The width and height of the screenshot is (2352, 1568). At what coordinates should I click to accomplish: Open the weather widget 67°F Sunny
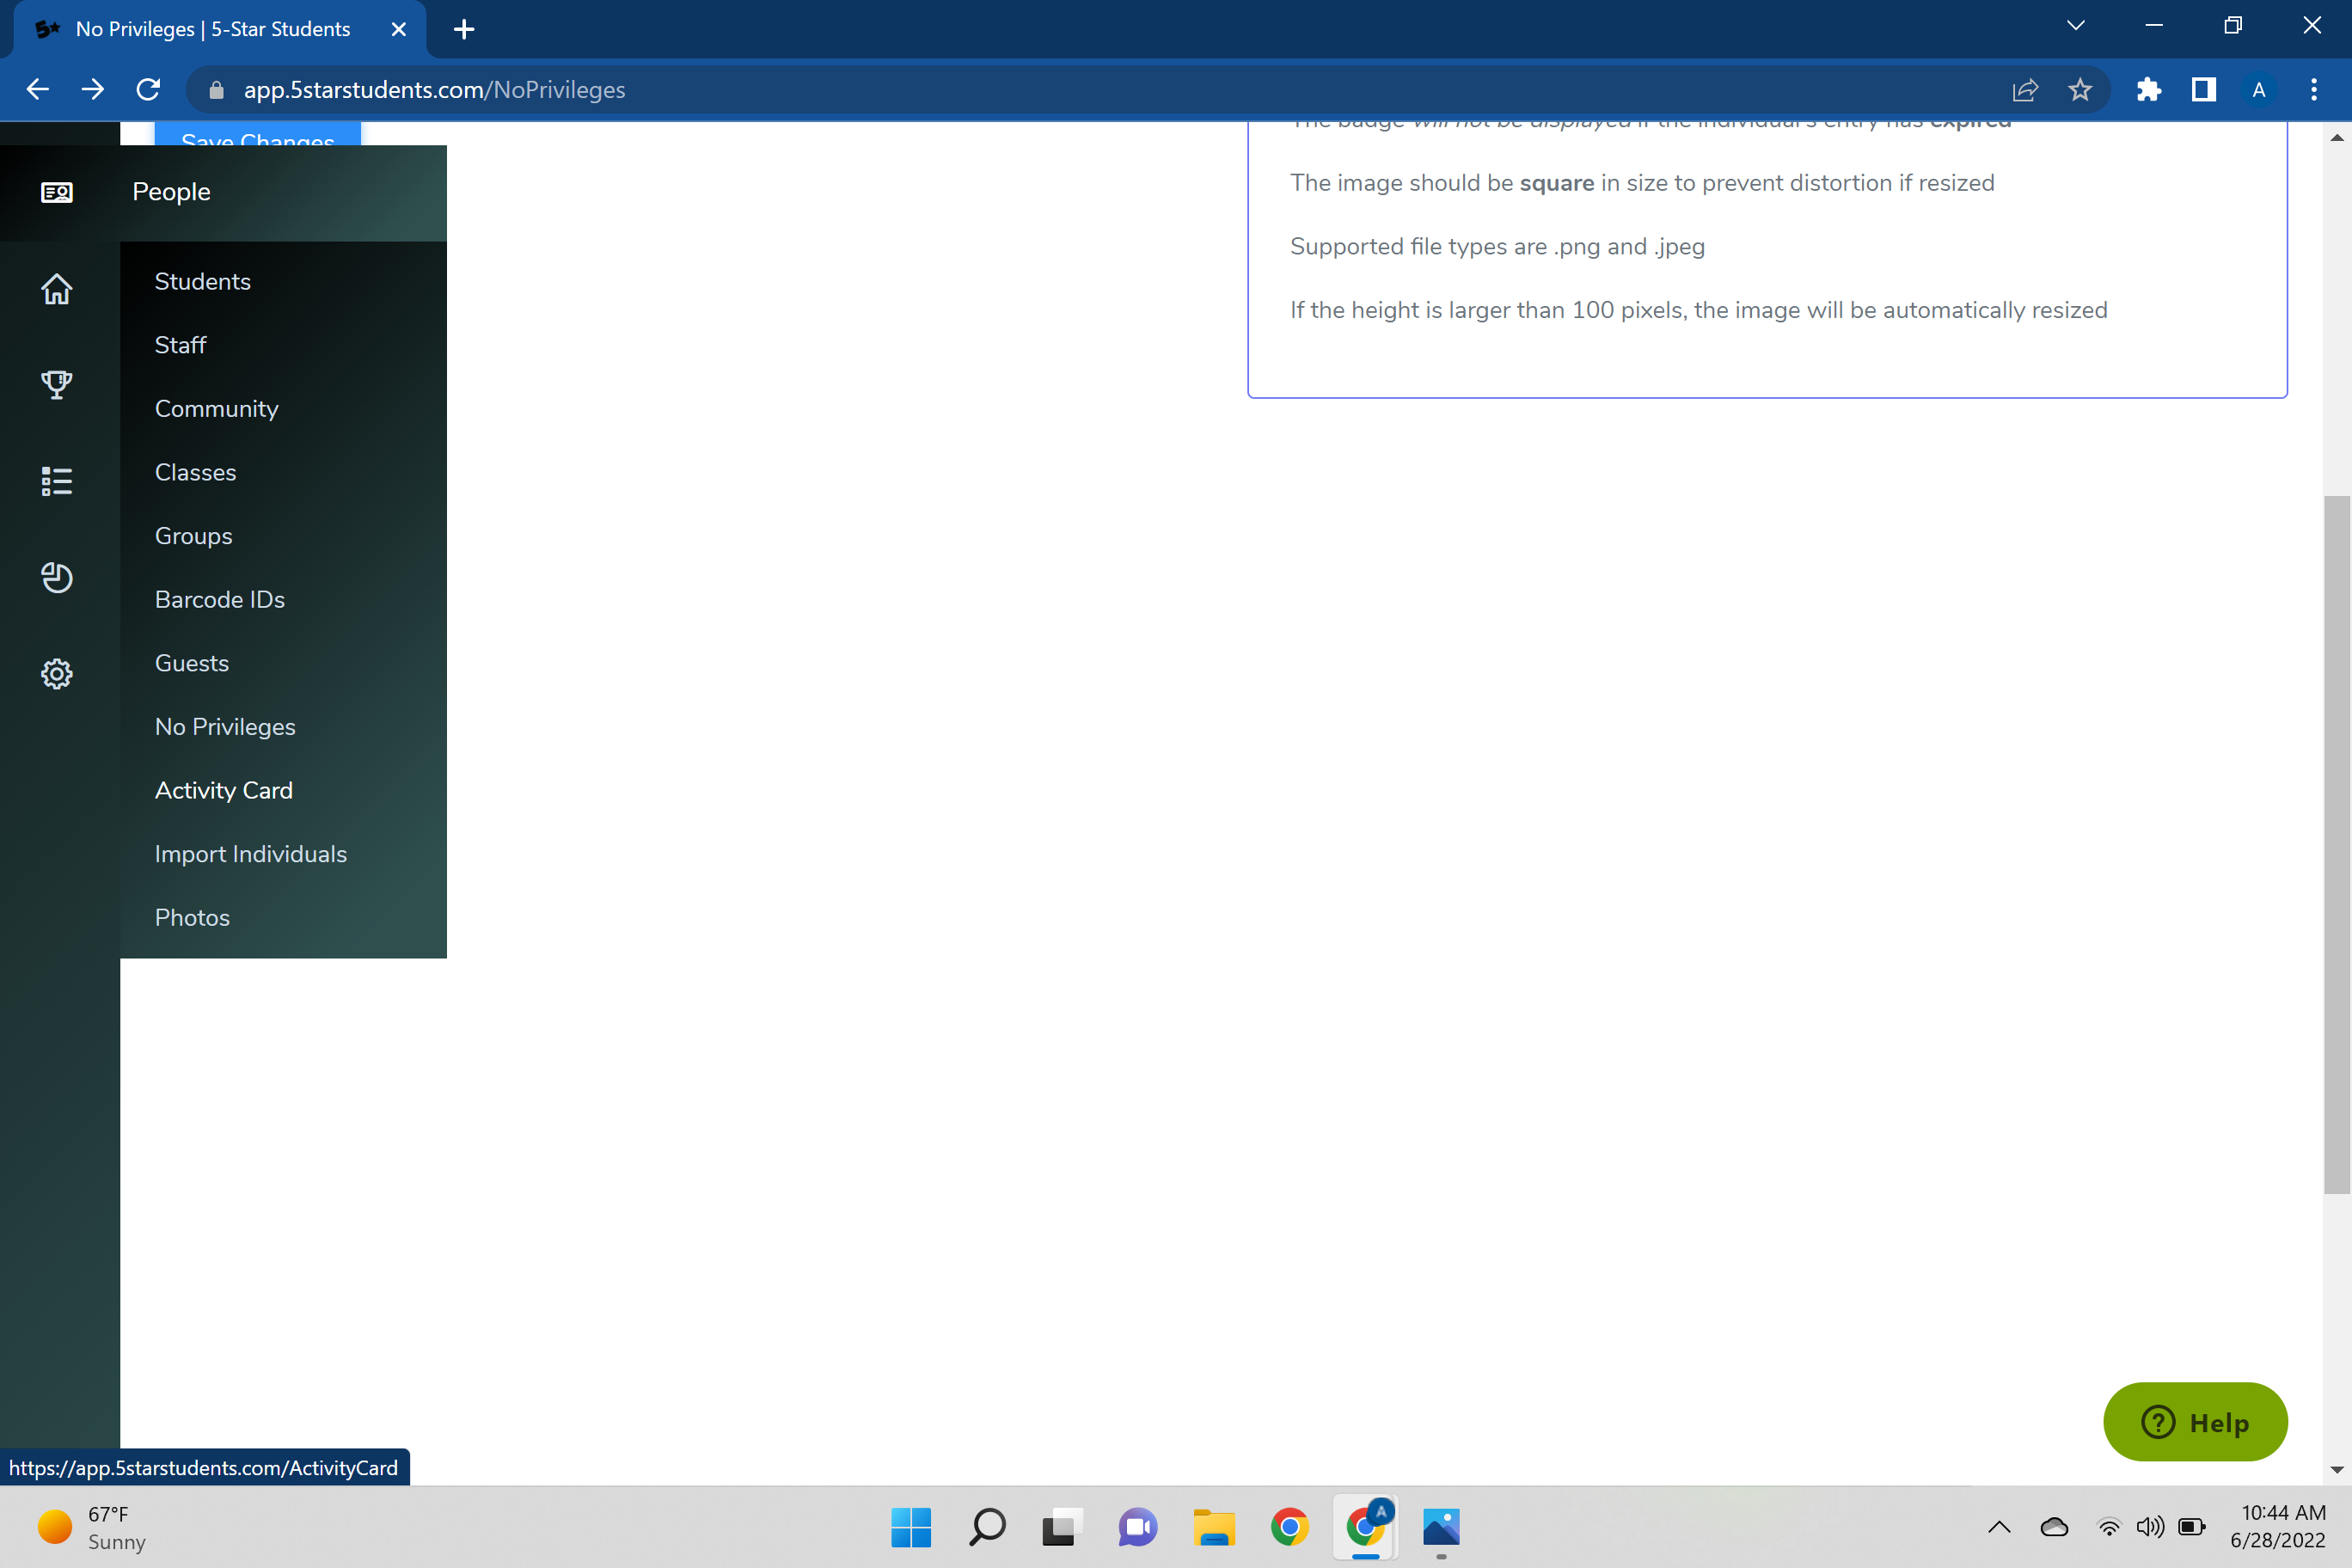(92, 1527)
